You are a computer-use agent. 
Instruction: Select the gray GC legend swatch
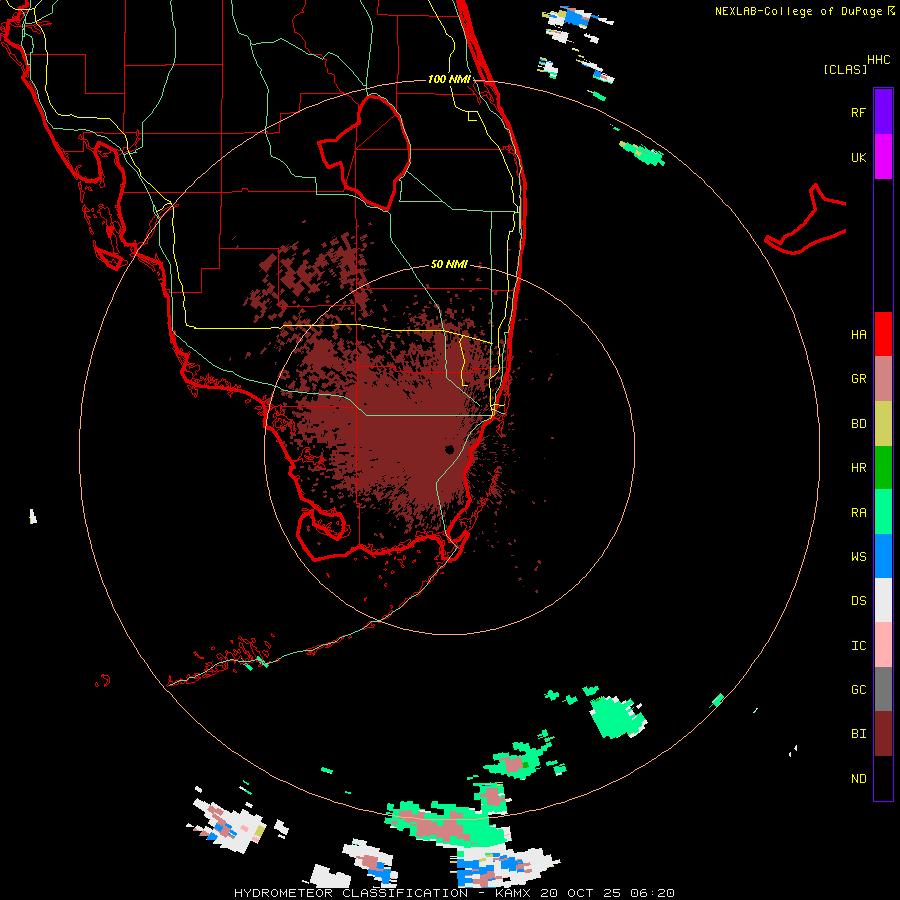tap(883, 689)
